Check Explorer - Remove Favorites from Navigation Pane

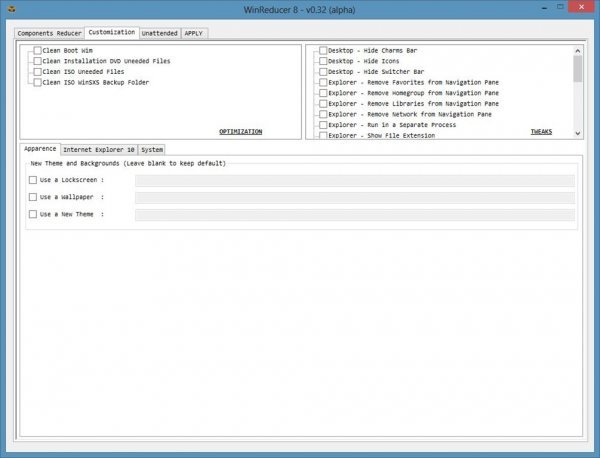[x=323, y=82]
